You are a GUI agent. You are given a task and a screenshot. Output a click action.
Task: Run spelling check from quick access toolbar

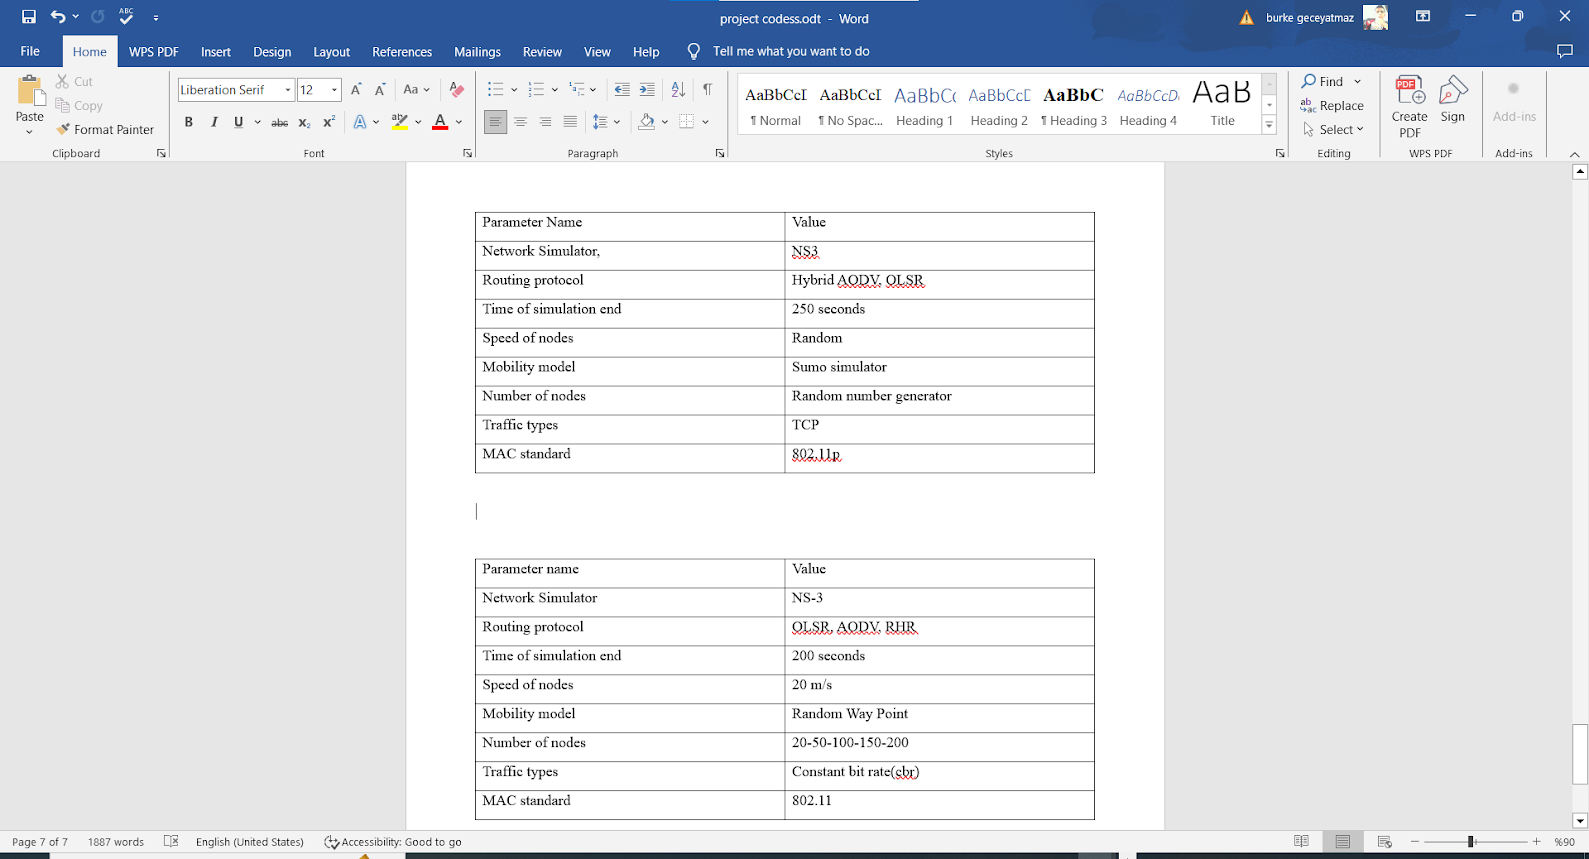[126, 16]
